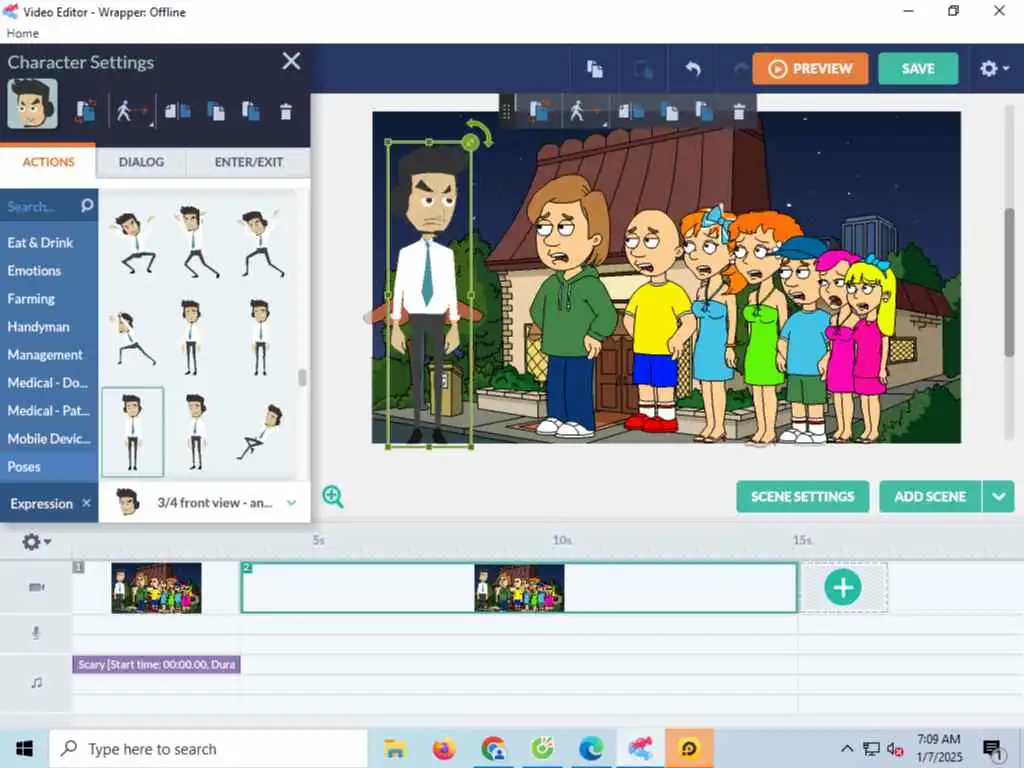Click trash icon in floating toolbar

point(739,112)
